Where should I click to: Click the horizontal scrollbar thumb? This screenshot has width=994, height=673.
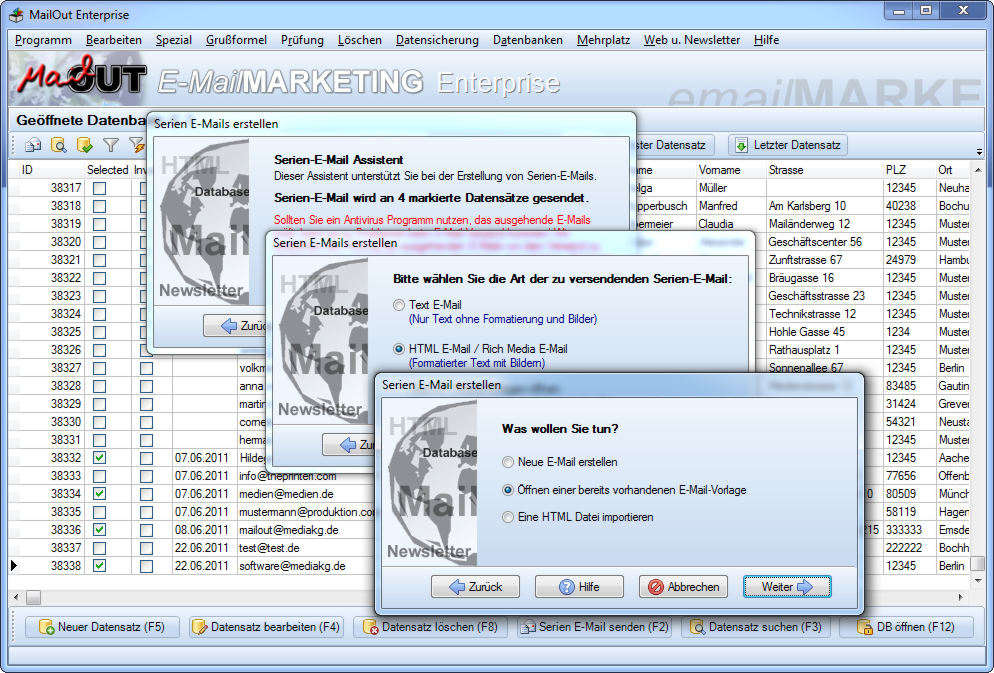(x=33, y=597)
